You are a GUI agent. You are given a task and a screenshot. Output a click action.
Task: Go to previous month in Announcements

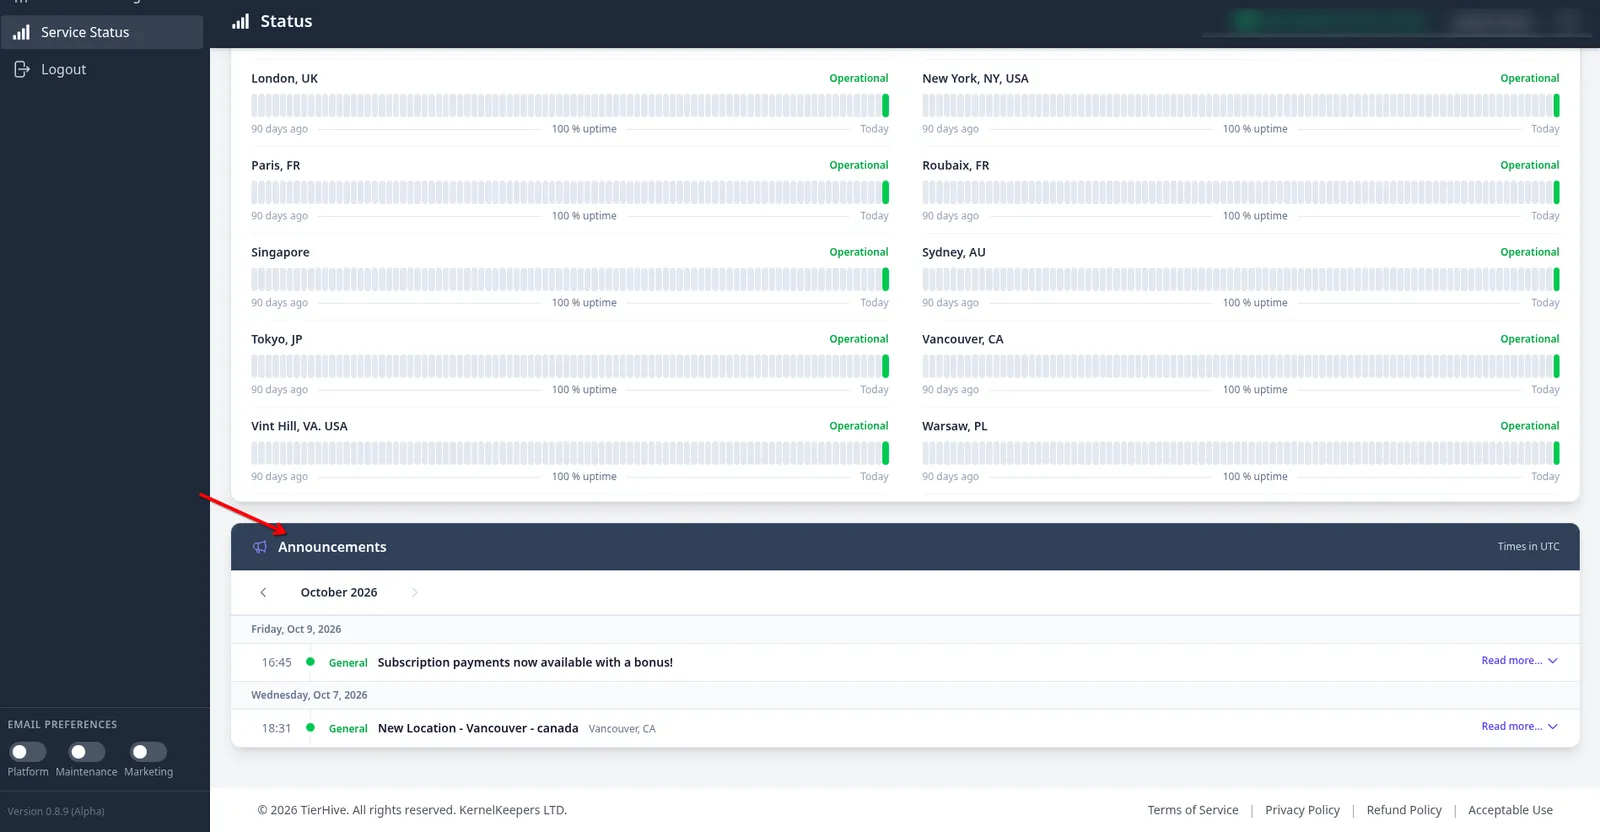pos(263,593)
